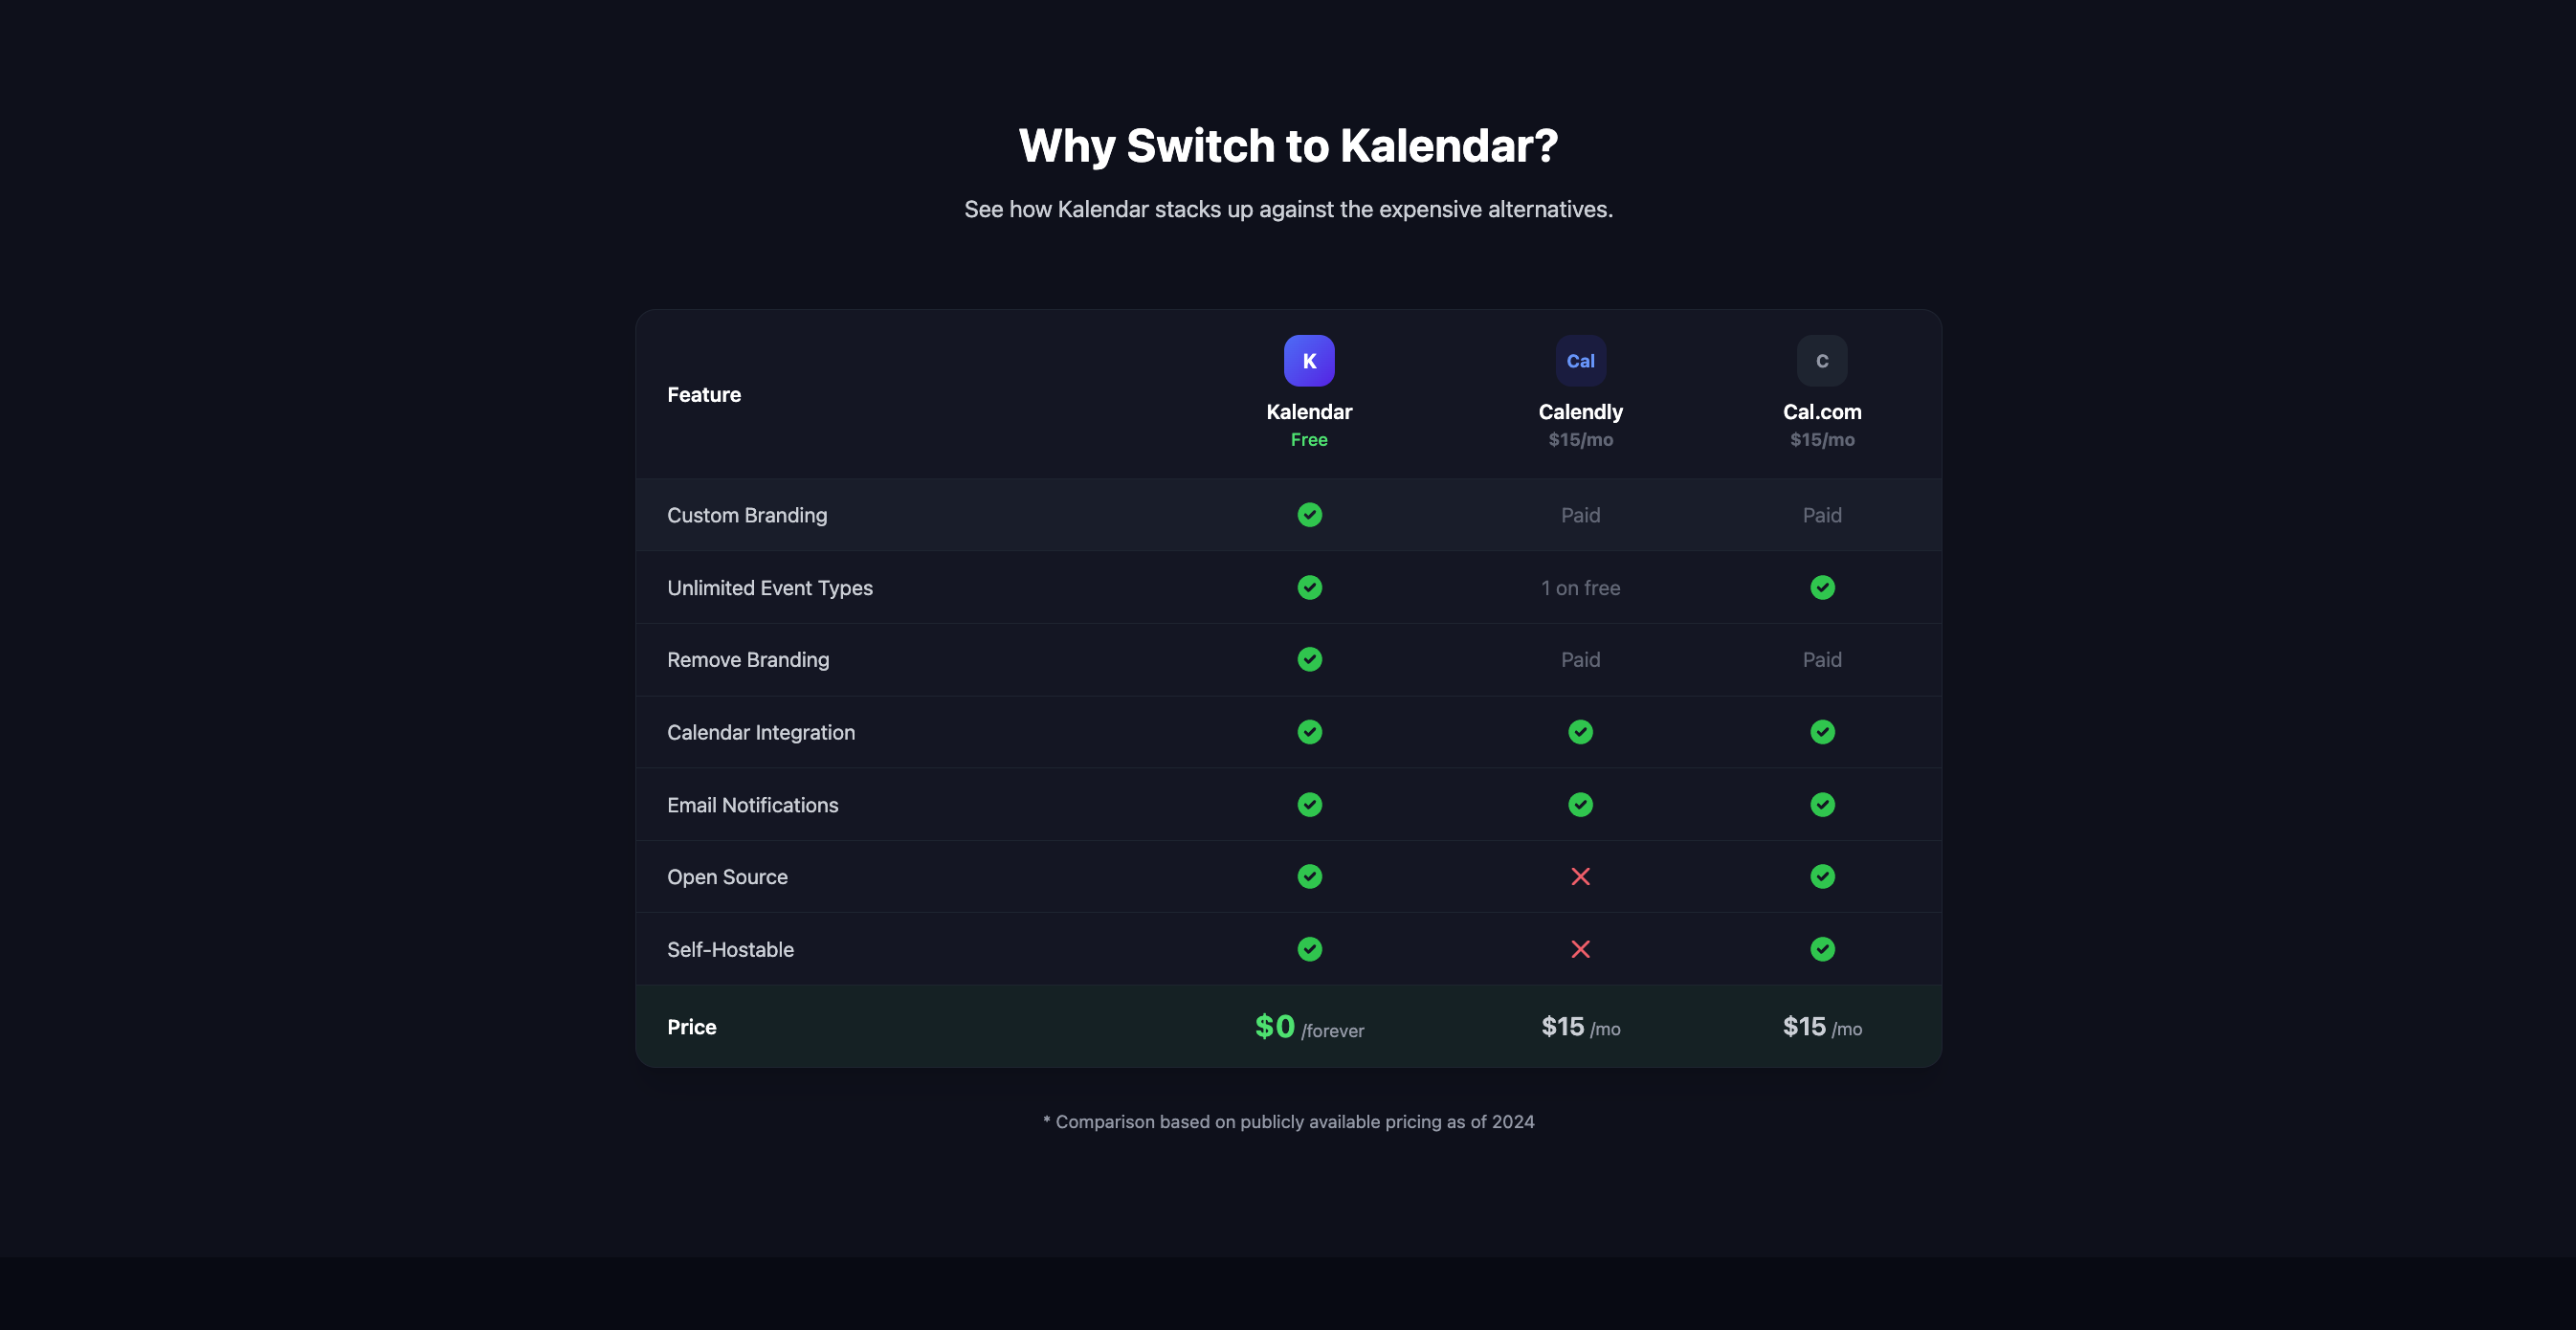The width and height of the screenshot is (2576, 1330).
Task: Click the Cal.com C logo icon
Action: [x=1821, y=361]
